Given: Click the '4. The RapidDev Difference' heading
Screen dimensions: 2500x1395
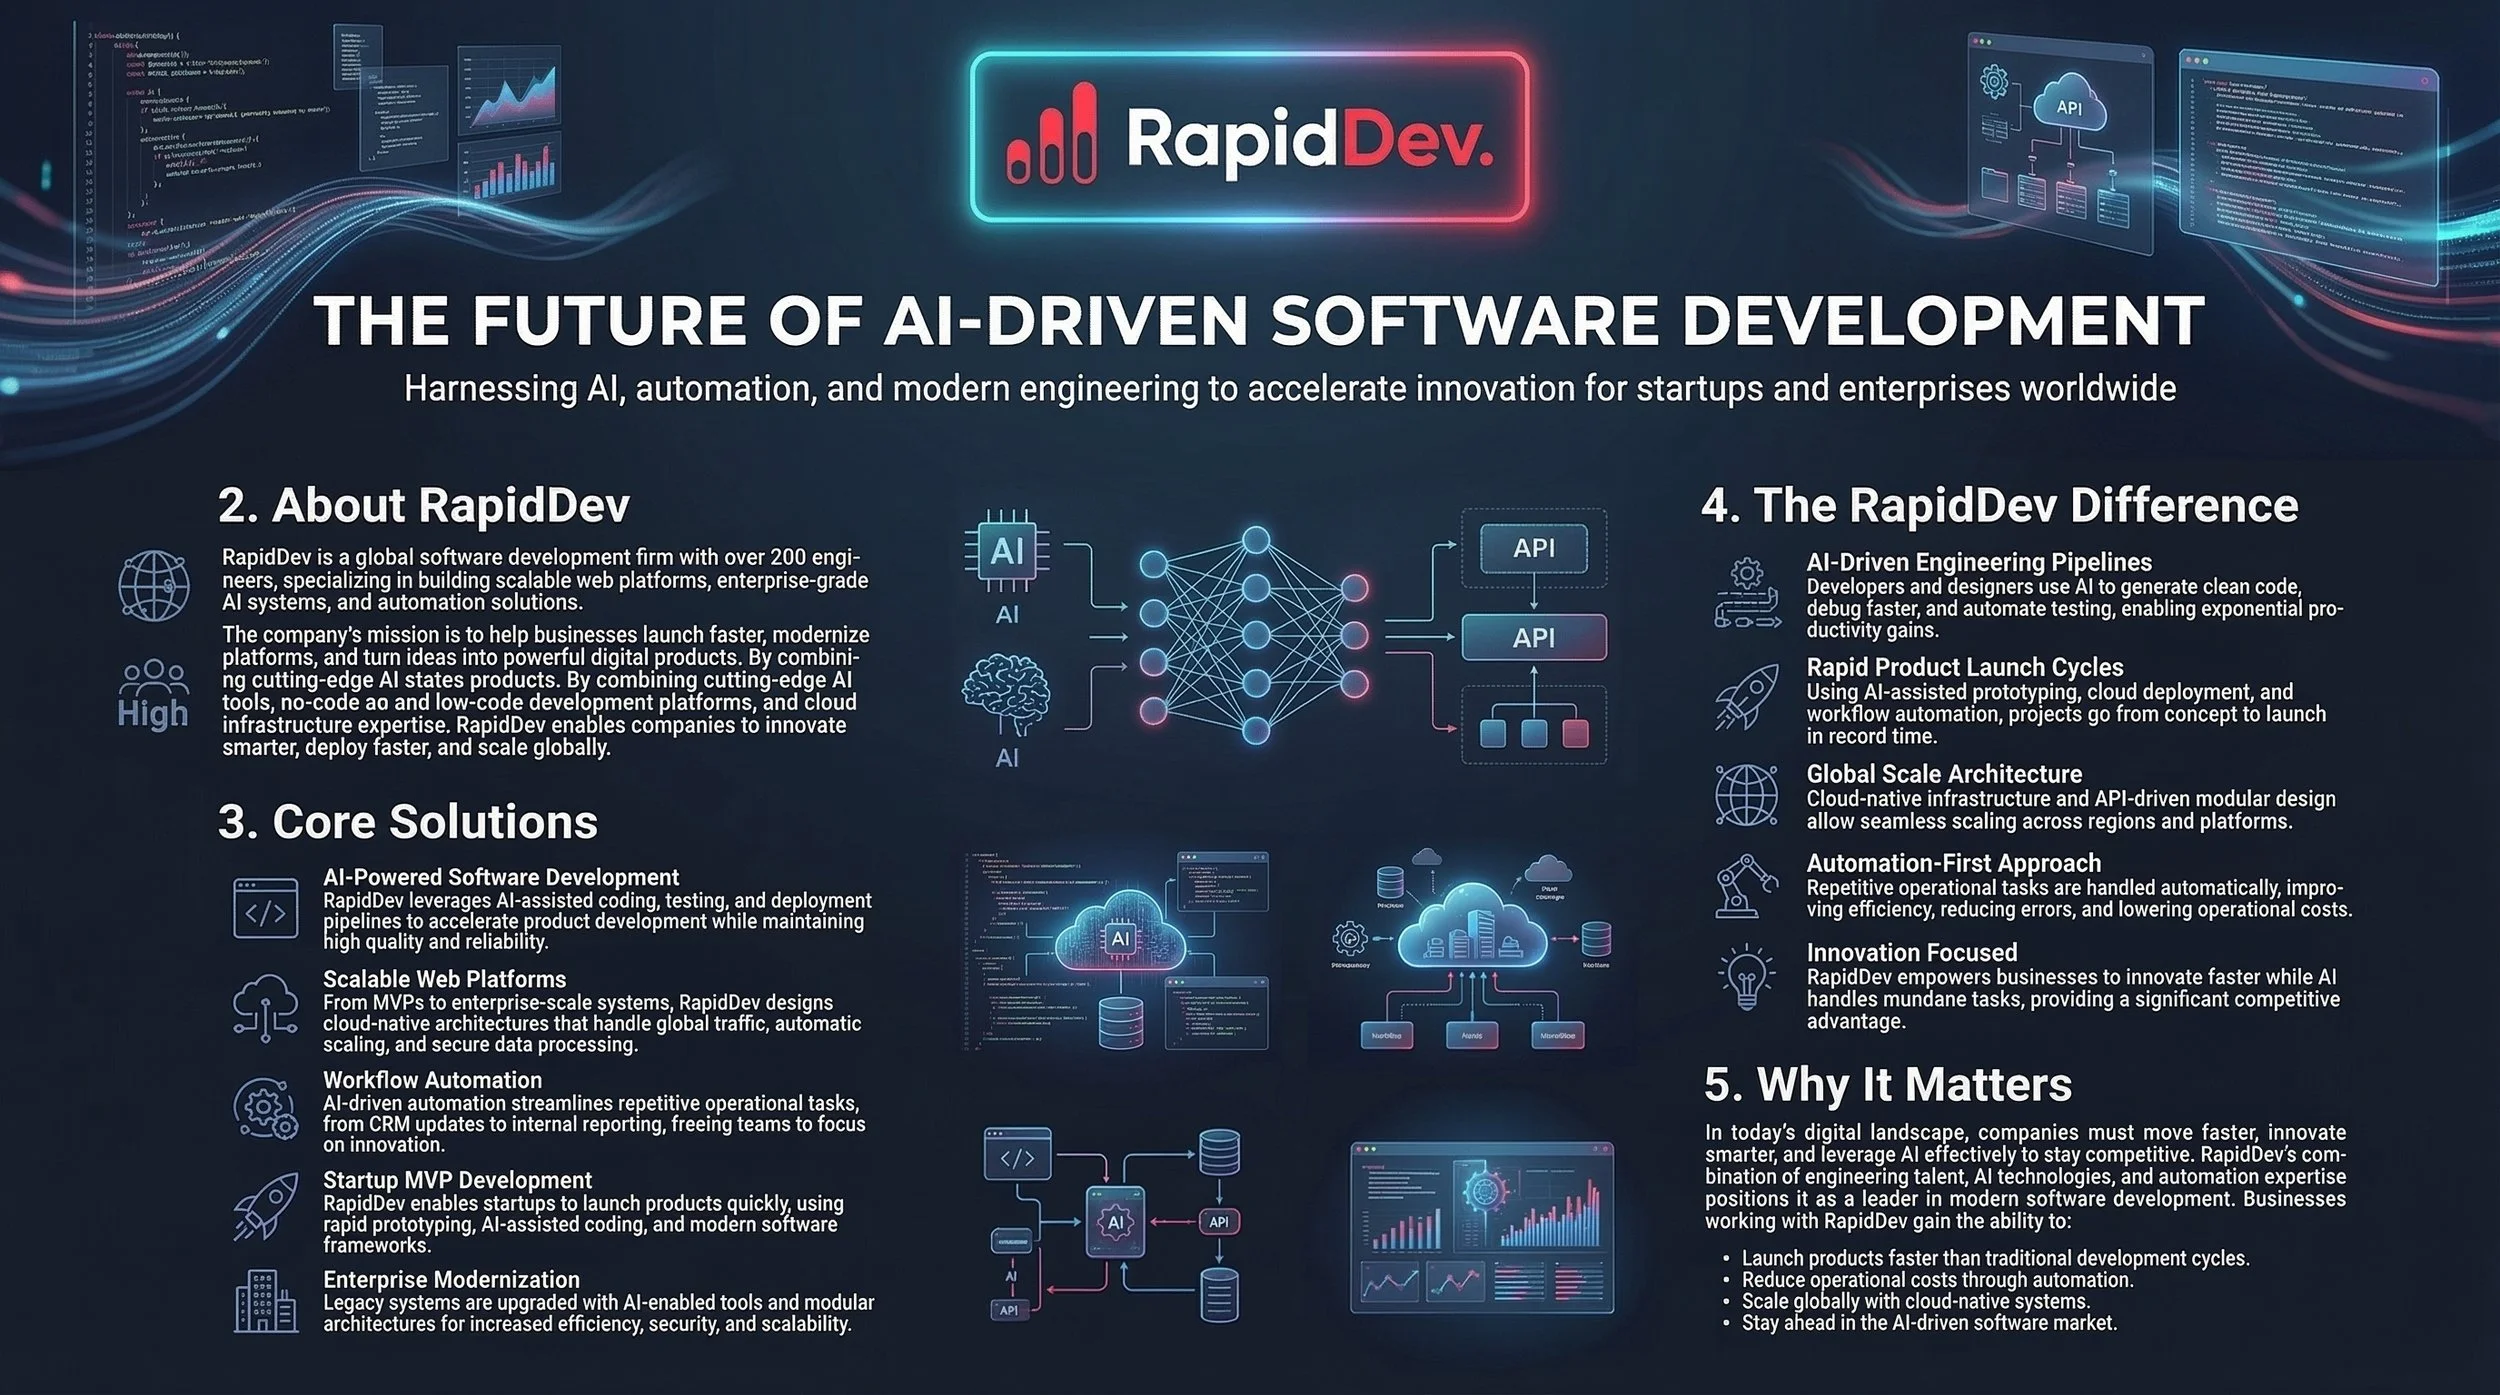Looking at the screenshot, I should pyautogui.click(x=2000, y=505).
